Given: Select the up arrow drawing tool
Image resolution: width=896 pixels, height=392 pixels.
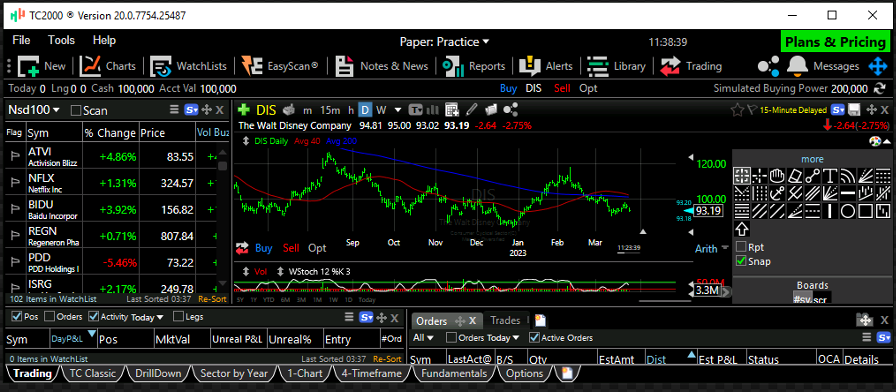Looking at the screenshot, I should pyautogui.click(x=742, y=229).
